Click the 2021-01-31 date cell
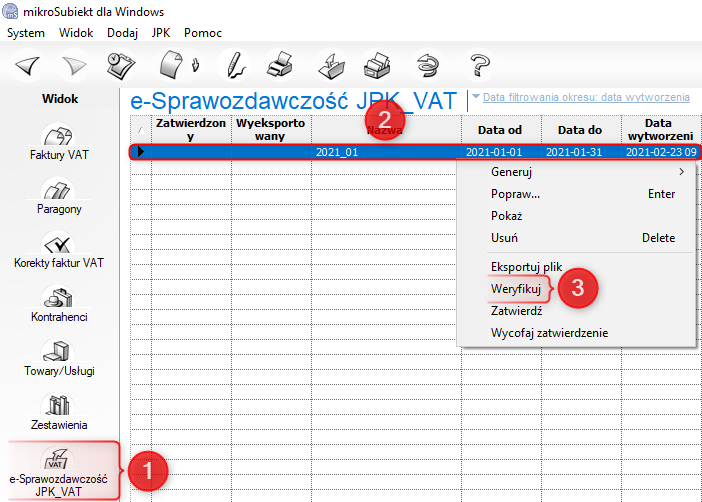The height and width of the screenshot is (502, 702). point(580,152)
